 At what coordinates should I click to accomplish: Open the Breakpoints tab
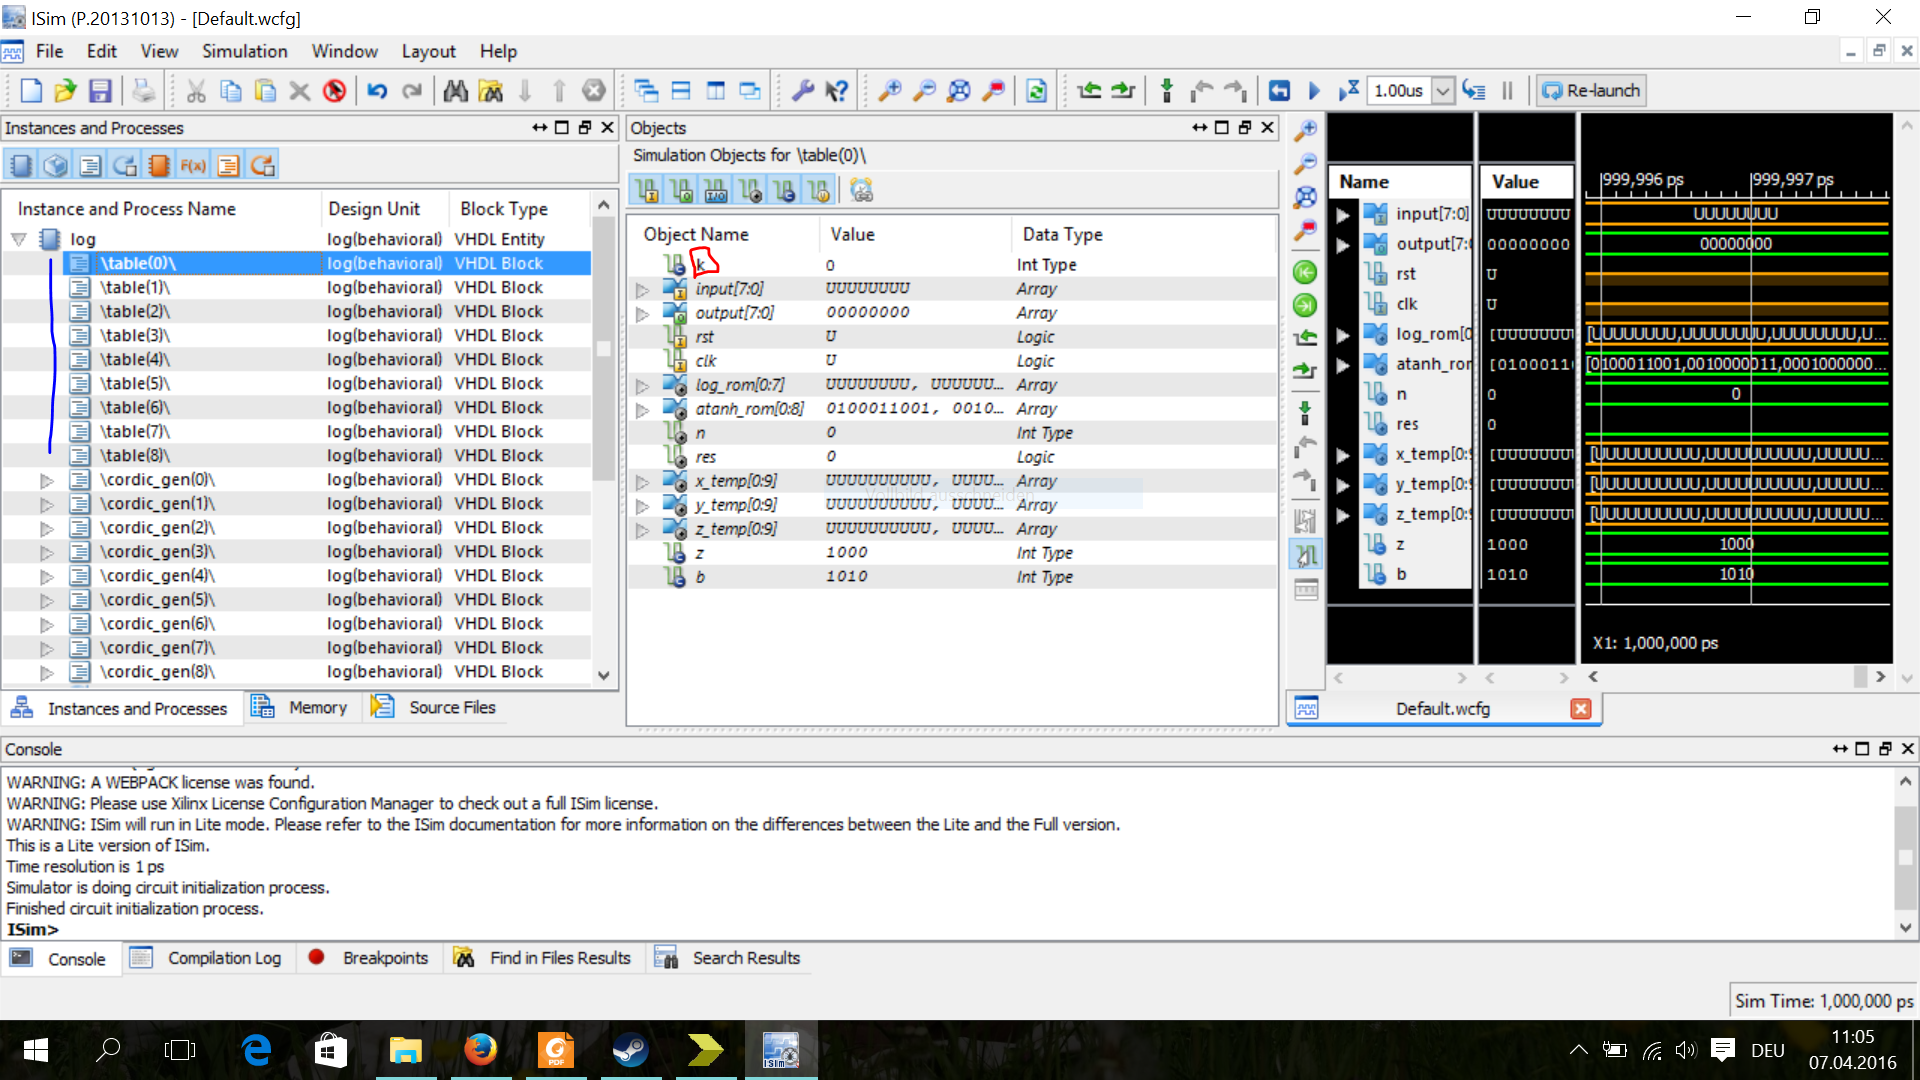tap(369, 958)
